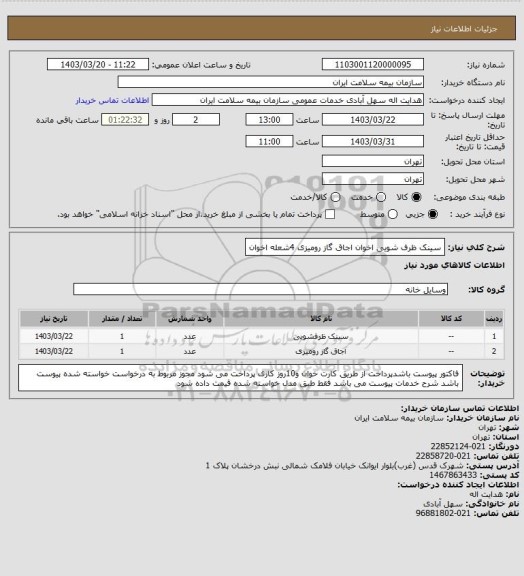
Task: Click the contact phone 22858720-021
Action: [443, 456]
